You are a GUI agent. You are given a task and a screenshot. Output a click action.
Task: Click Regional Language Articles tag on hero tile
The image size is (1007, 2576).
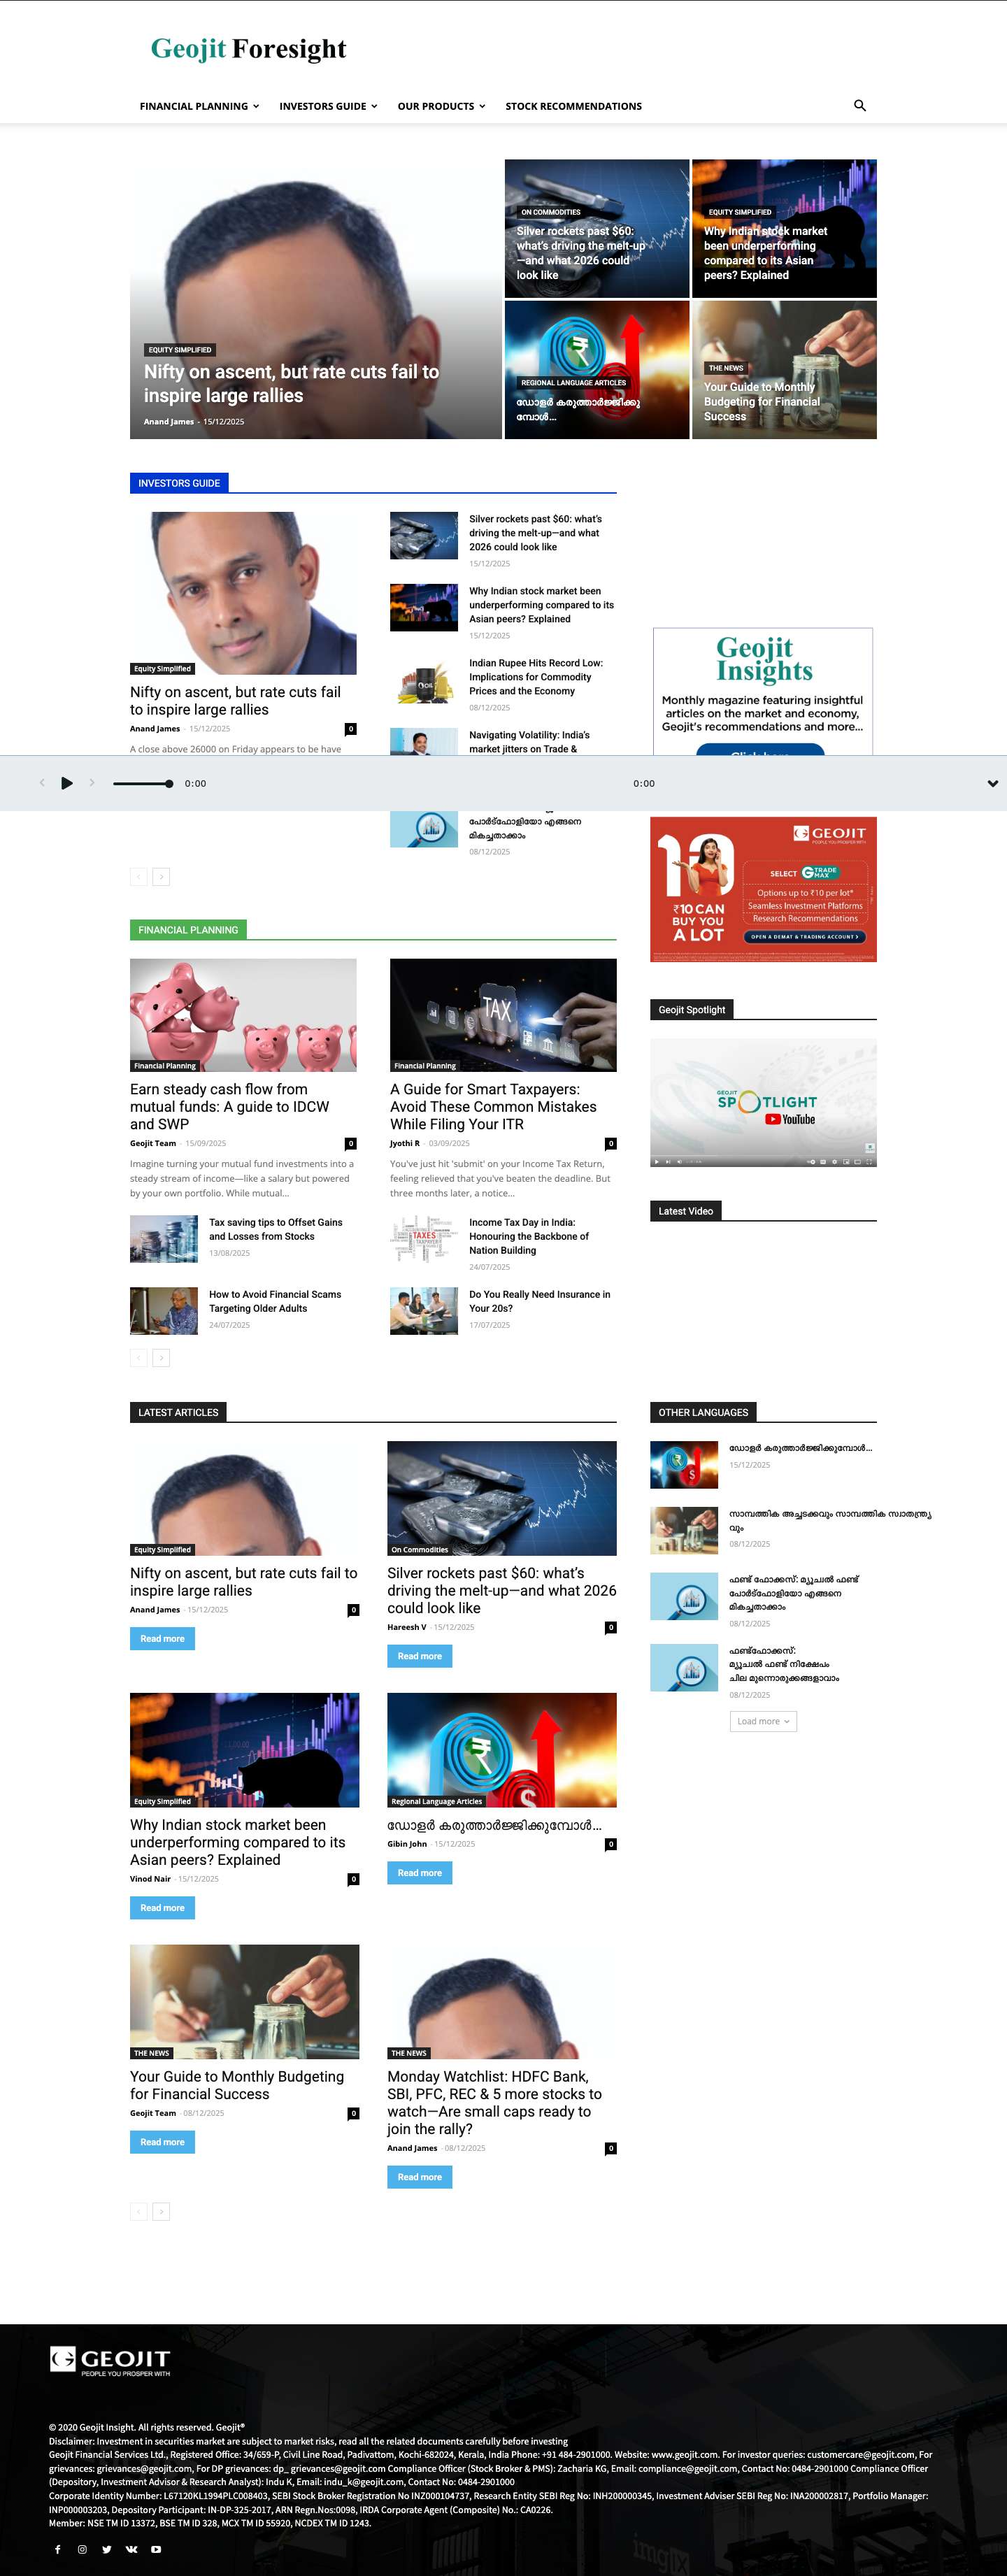(x=574, y=383)
